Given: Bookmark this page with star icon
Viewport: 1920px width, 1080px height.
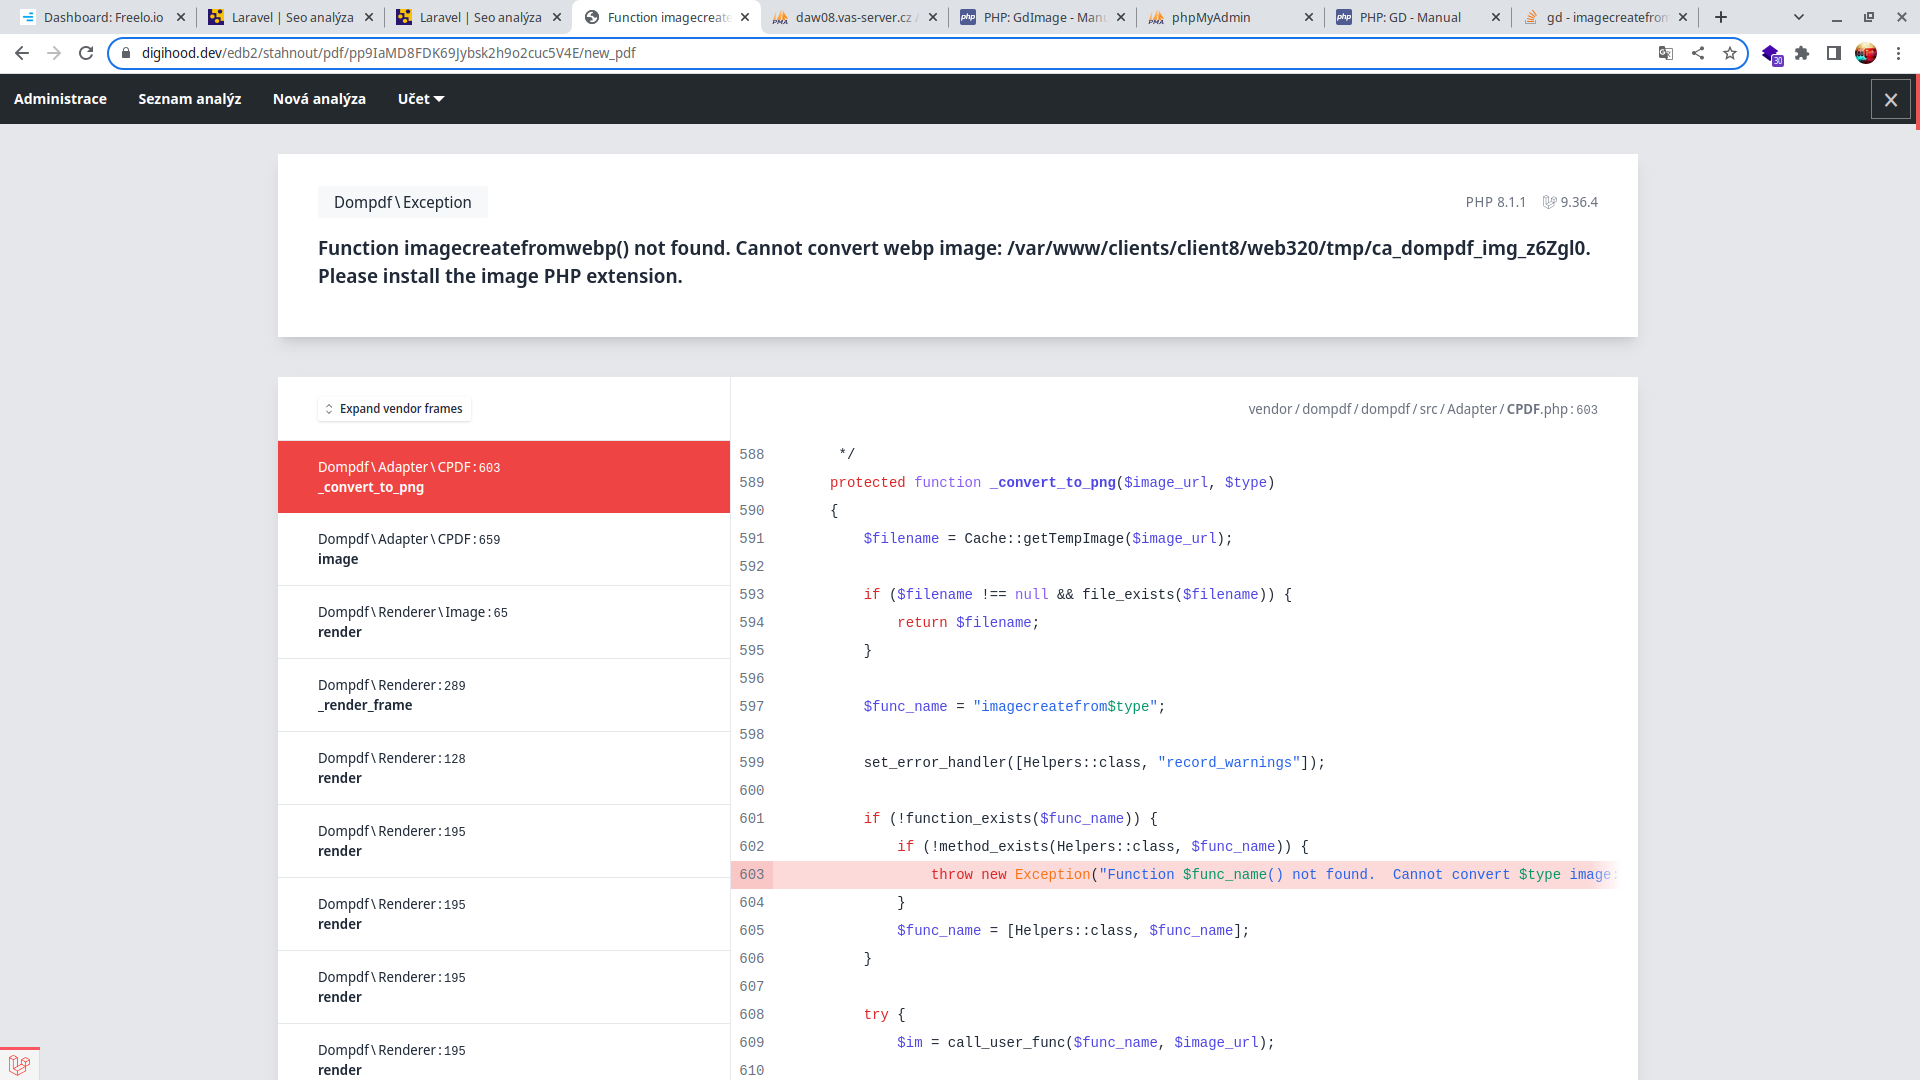Looking at the screenshot, I should [x=1730, y=53].
